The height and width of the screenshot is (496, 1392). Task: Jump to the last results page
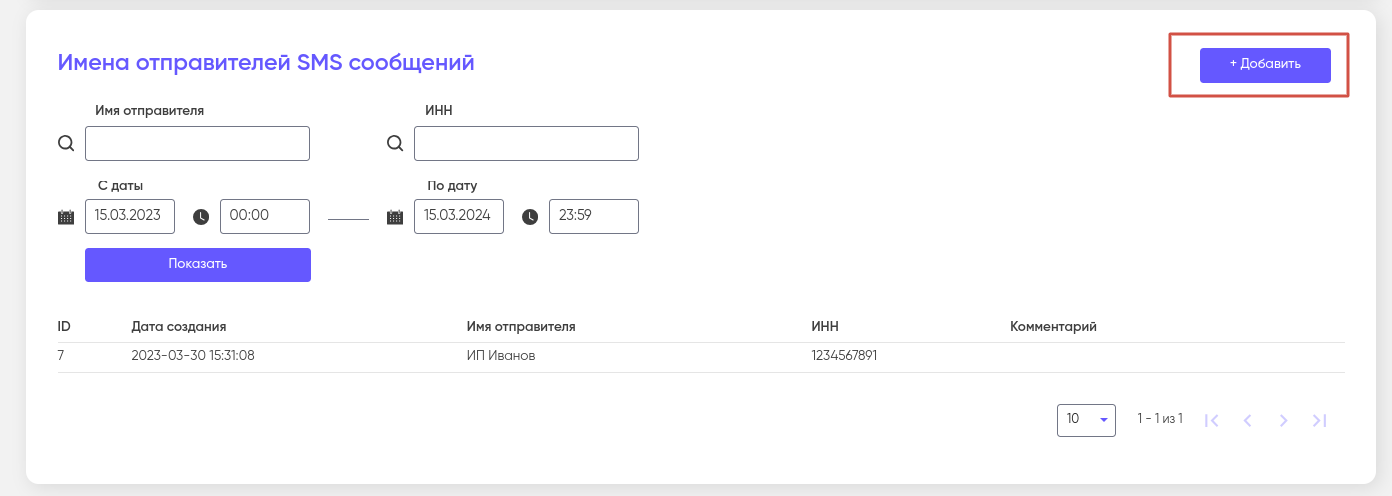coord(1319,420)
